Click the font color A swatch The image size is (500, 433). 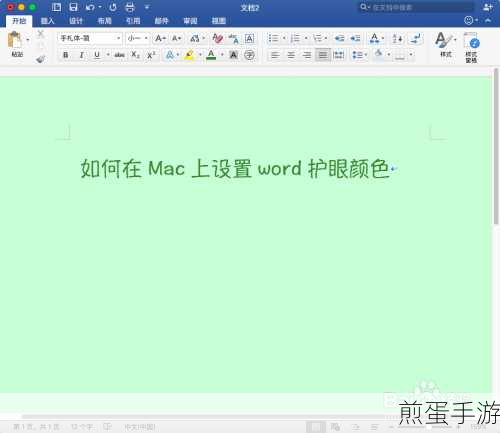(211, 55)
